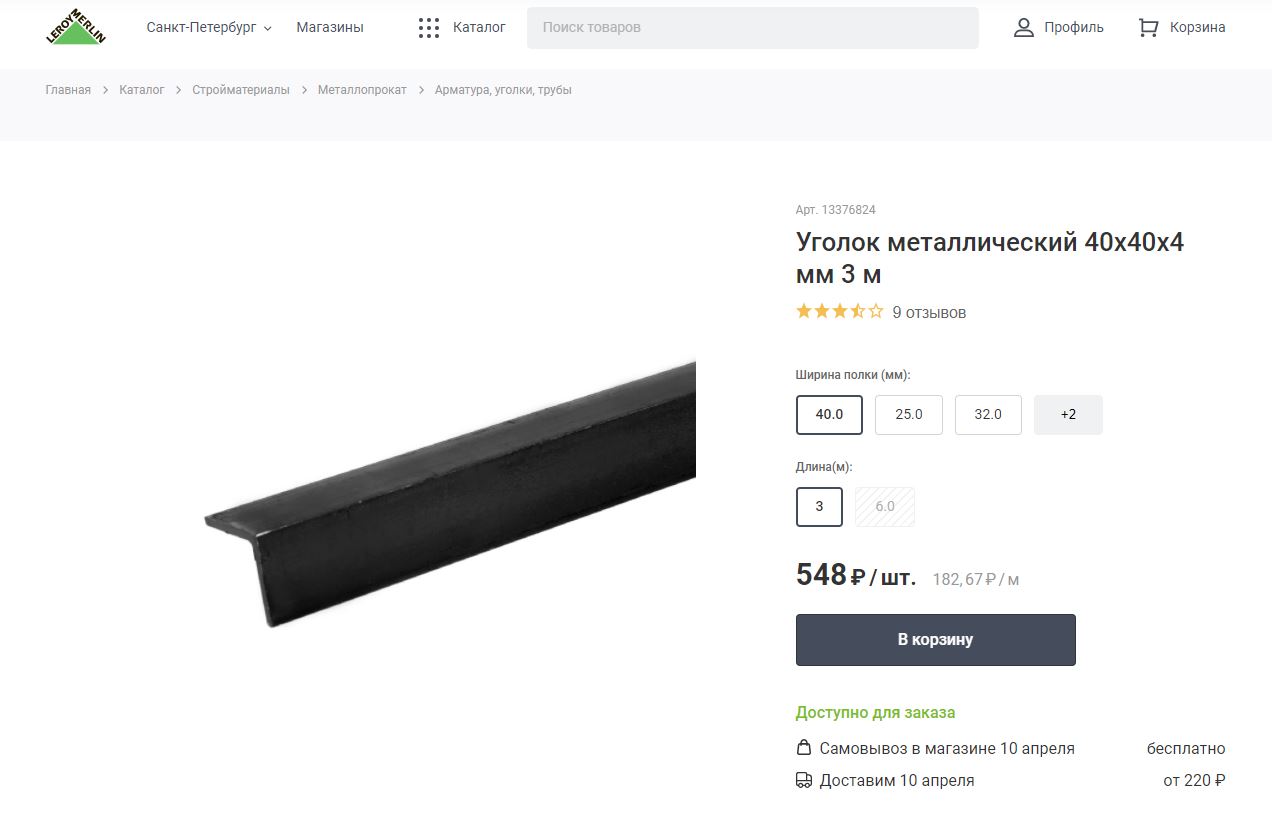This screenshot has height=815, width=1272.
Task: Click the star rating icons
Action: [x=840, y=311]
